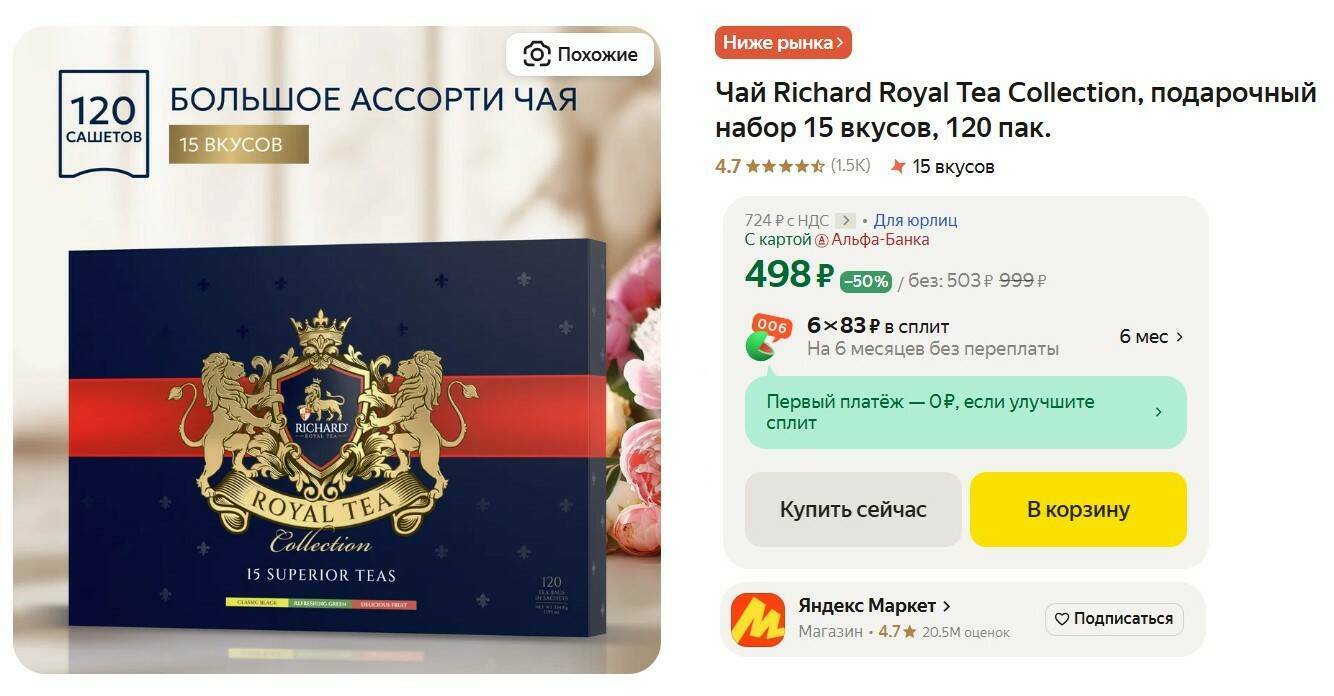Screen dimensions: 1334x696
Task: Expand the Первый платёж — 0₽ banner arrow
Action: click(x=1158, y=412)
